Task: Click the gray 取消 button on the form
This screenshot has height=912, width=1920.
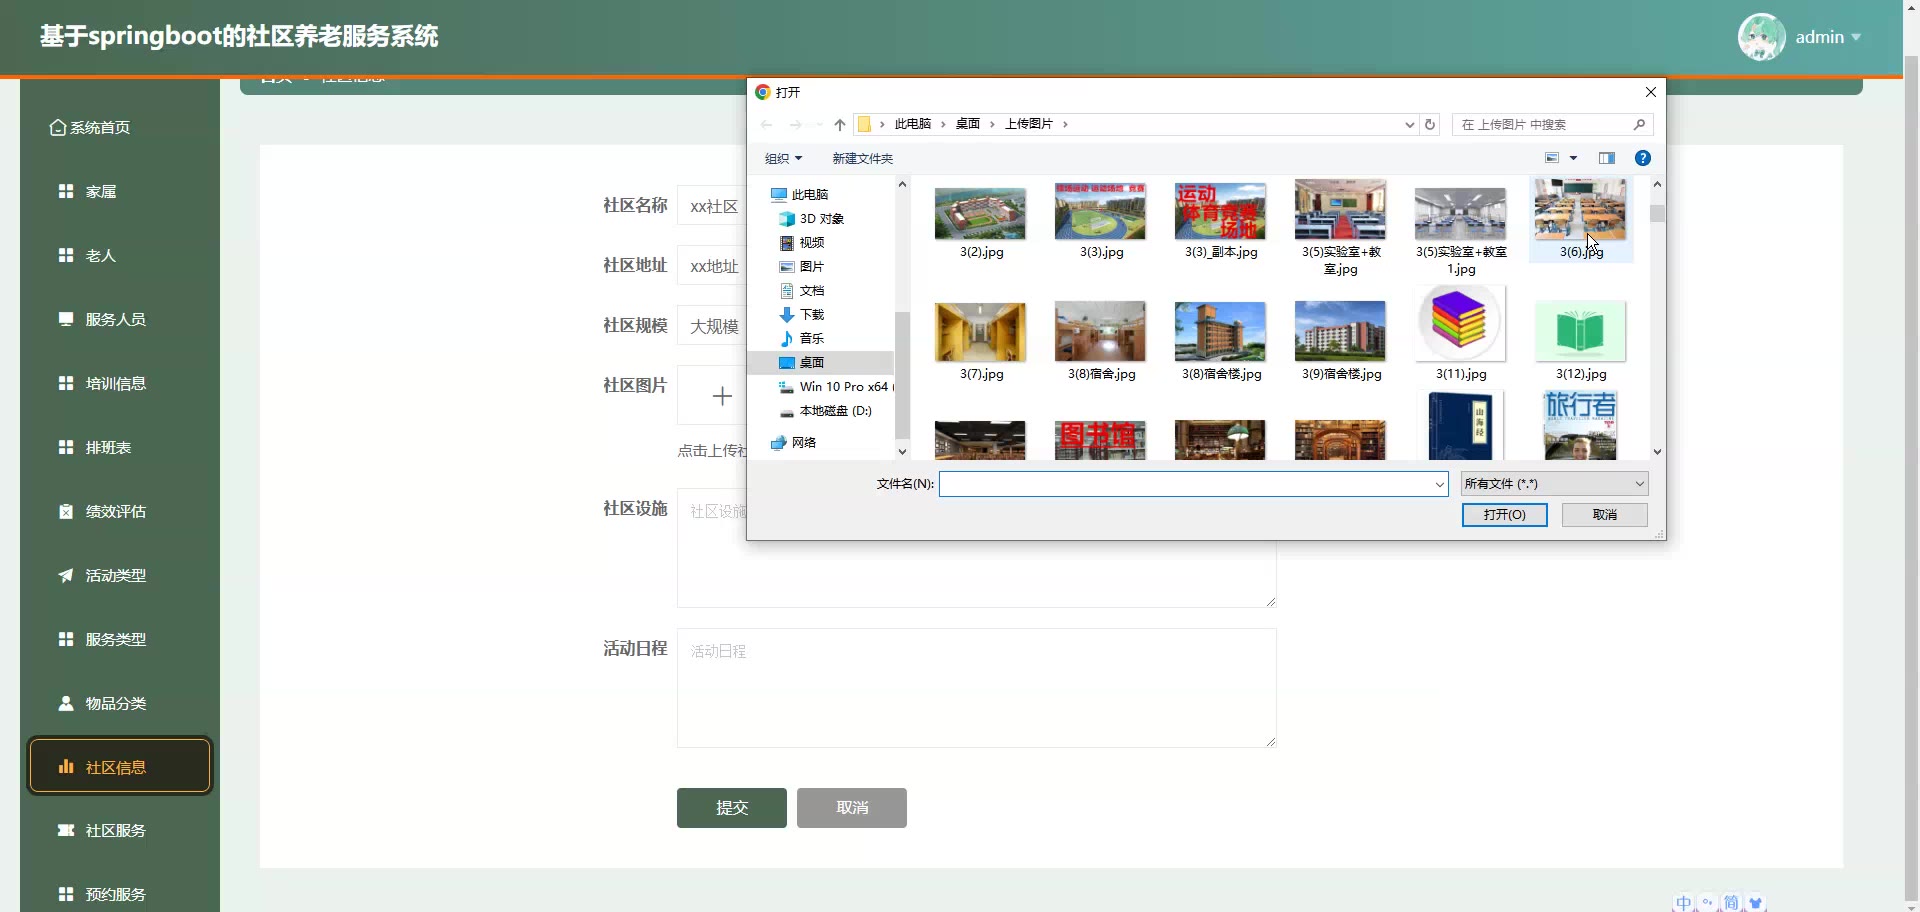Action: [x=852, y=808]
